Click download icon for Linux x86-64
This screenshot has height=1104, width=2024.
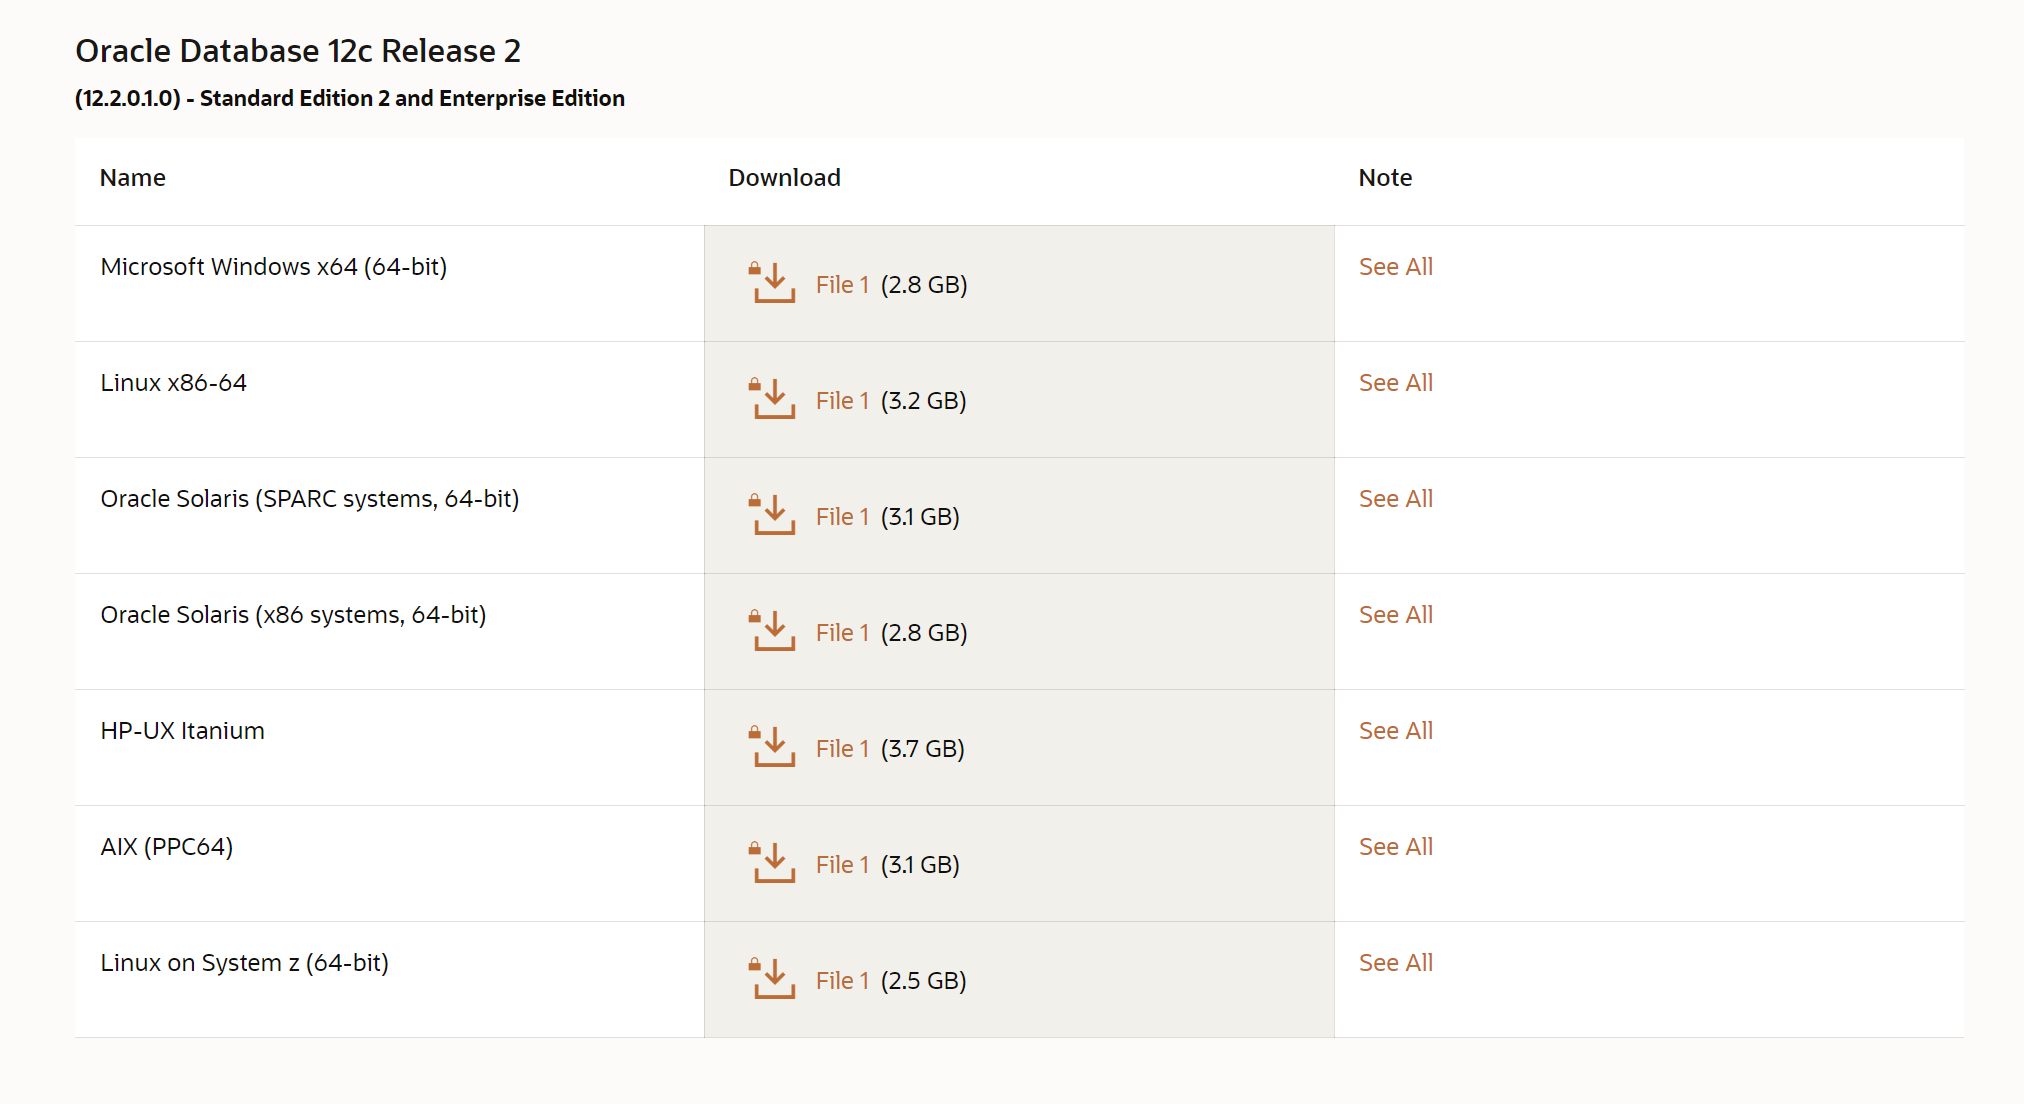coord(772,399)
